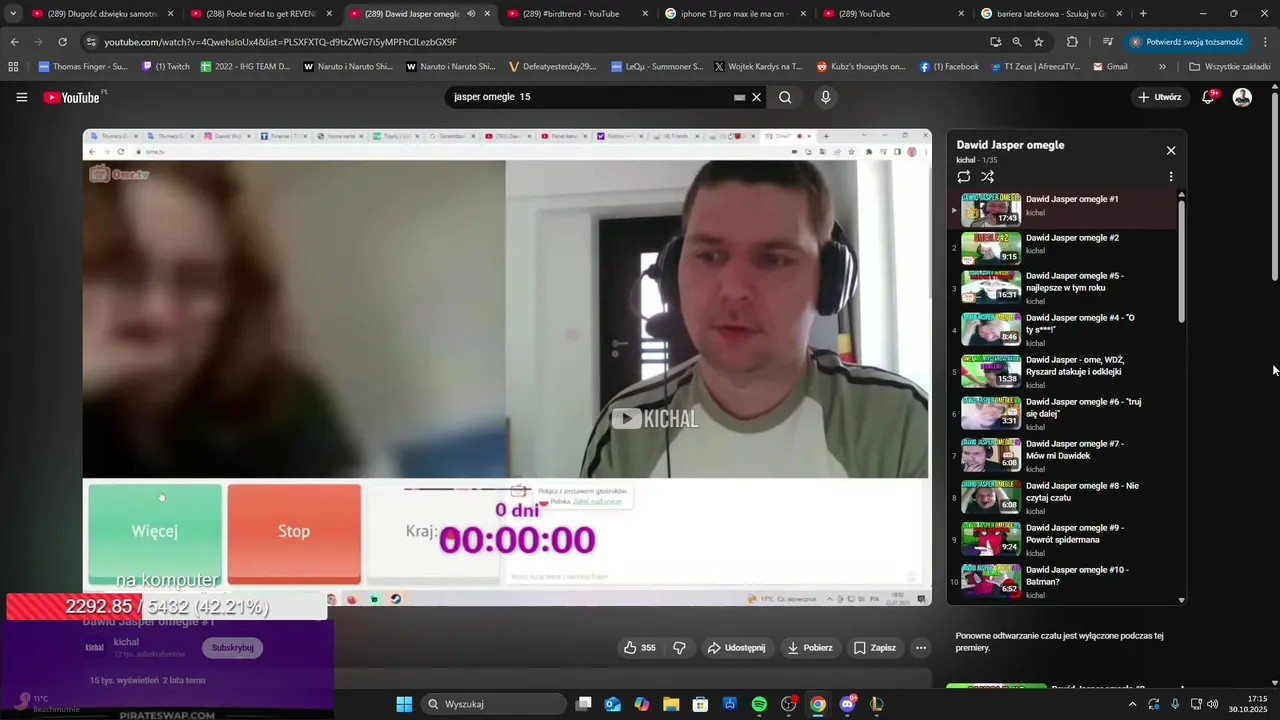The width and height of the screenshot is (1280, 720).
Task: Open File Explorer from taskbar
Action: pos(671,704)
